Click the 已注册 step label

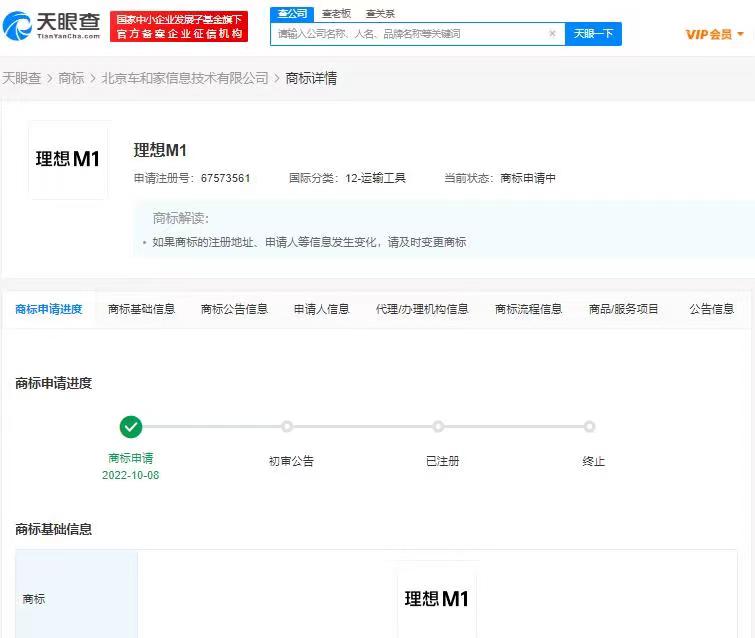pyautogui.click(x=443, y=461)
